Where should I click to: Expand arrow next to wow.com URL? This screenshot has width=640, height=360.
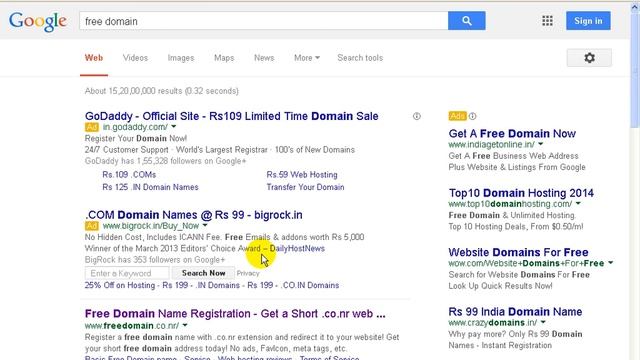610,263
